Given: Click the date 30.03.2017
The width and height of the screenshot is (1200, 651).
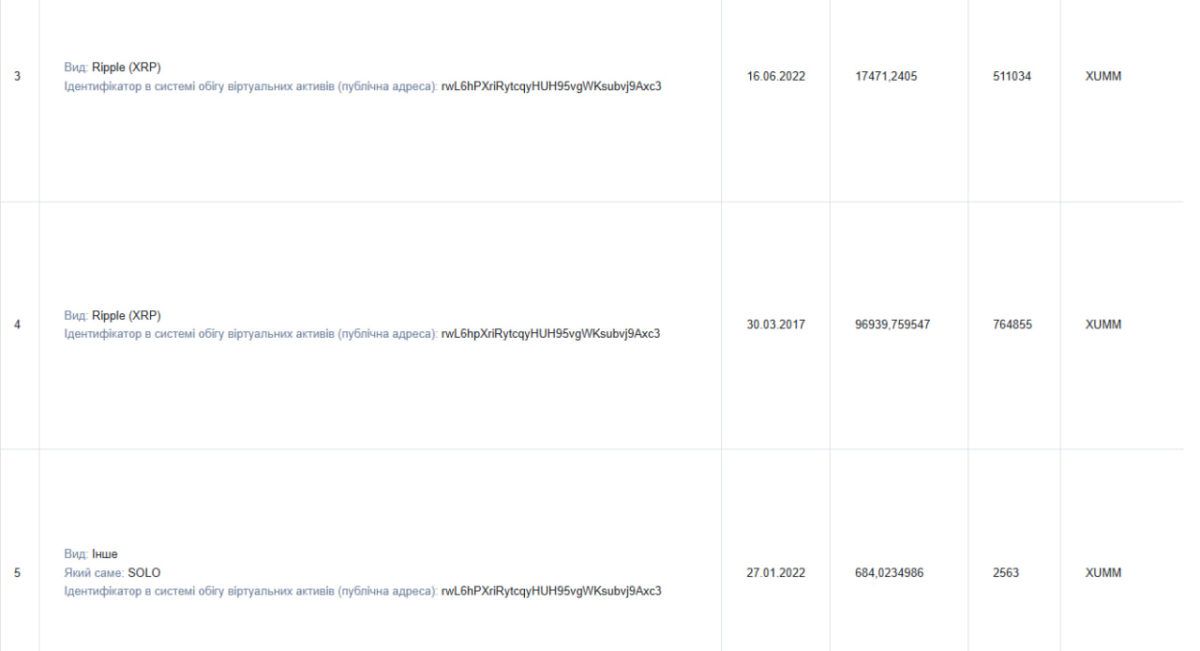Looking at the screenshot, I should point(775,325).
